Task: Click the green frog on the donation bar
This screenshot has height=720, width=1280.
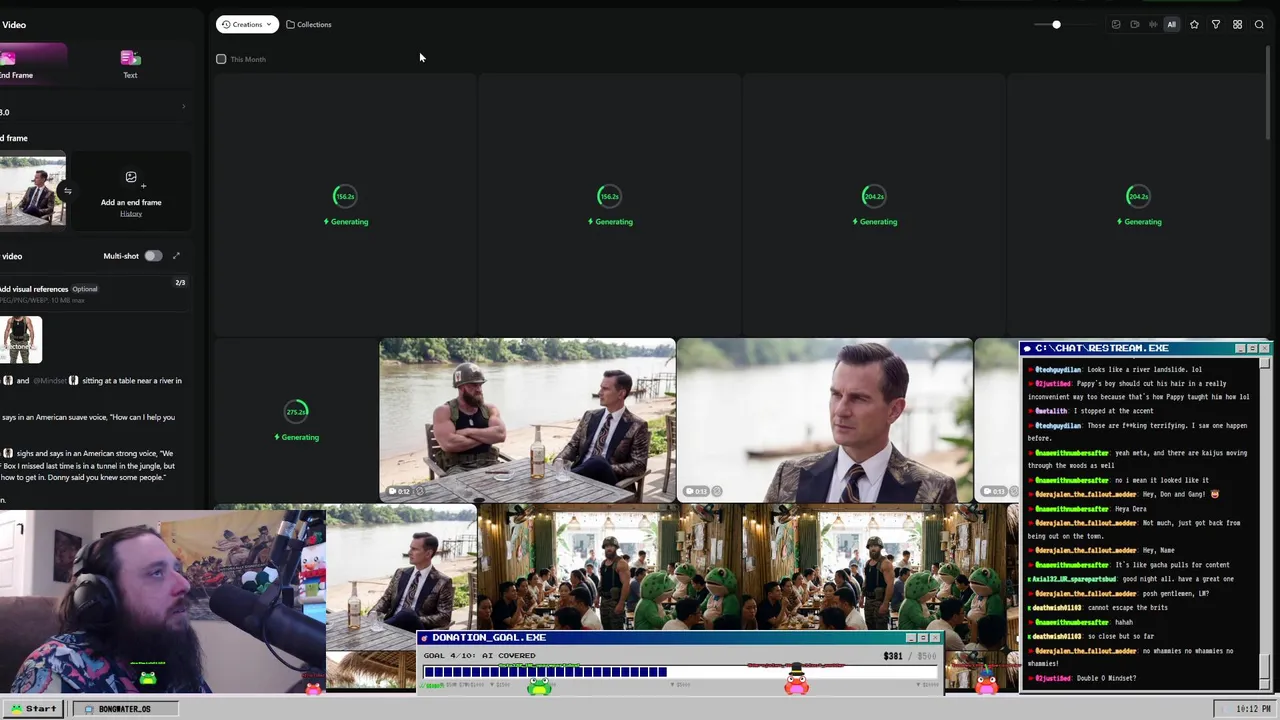Action: [539, 685]
